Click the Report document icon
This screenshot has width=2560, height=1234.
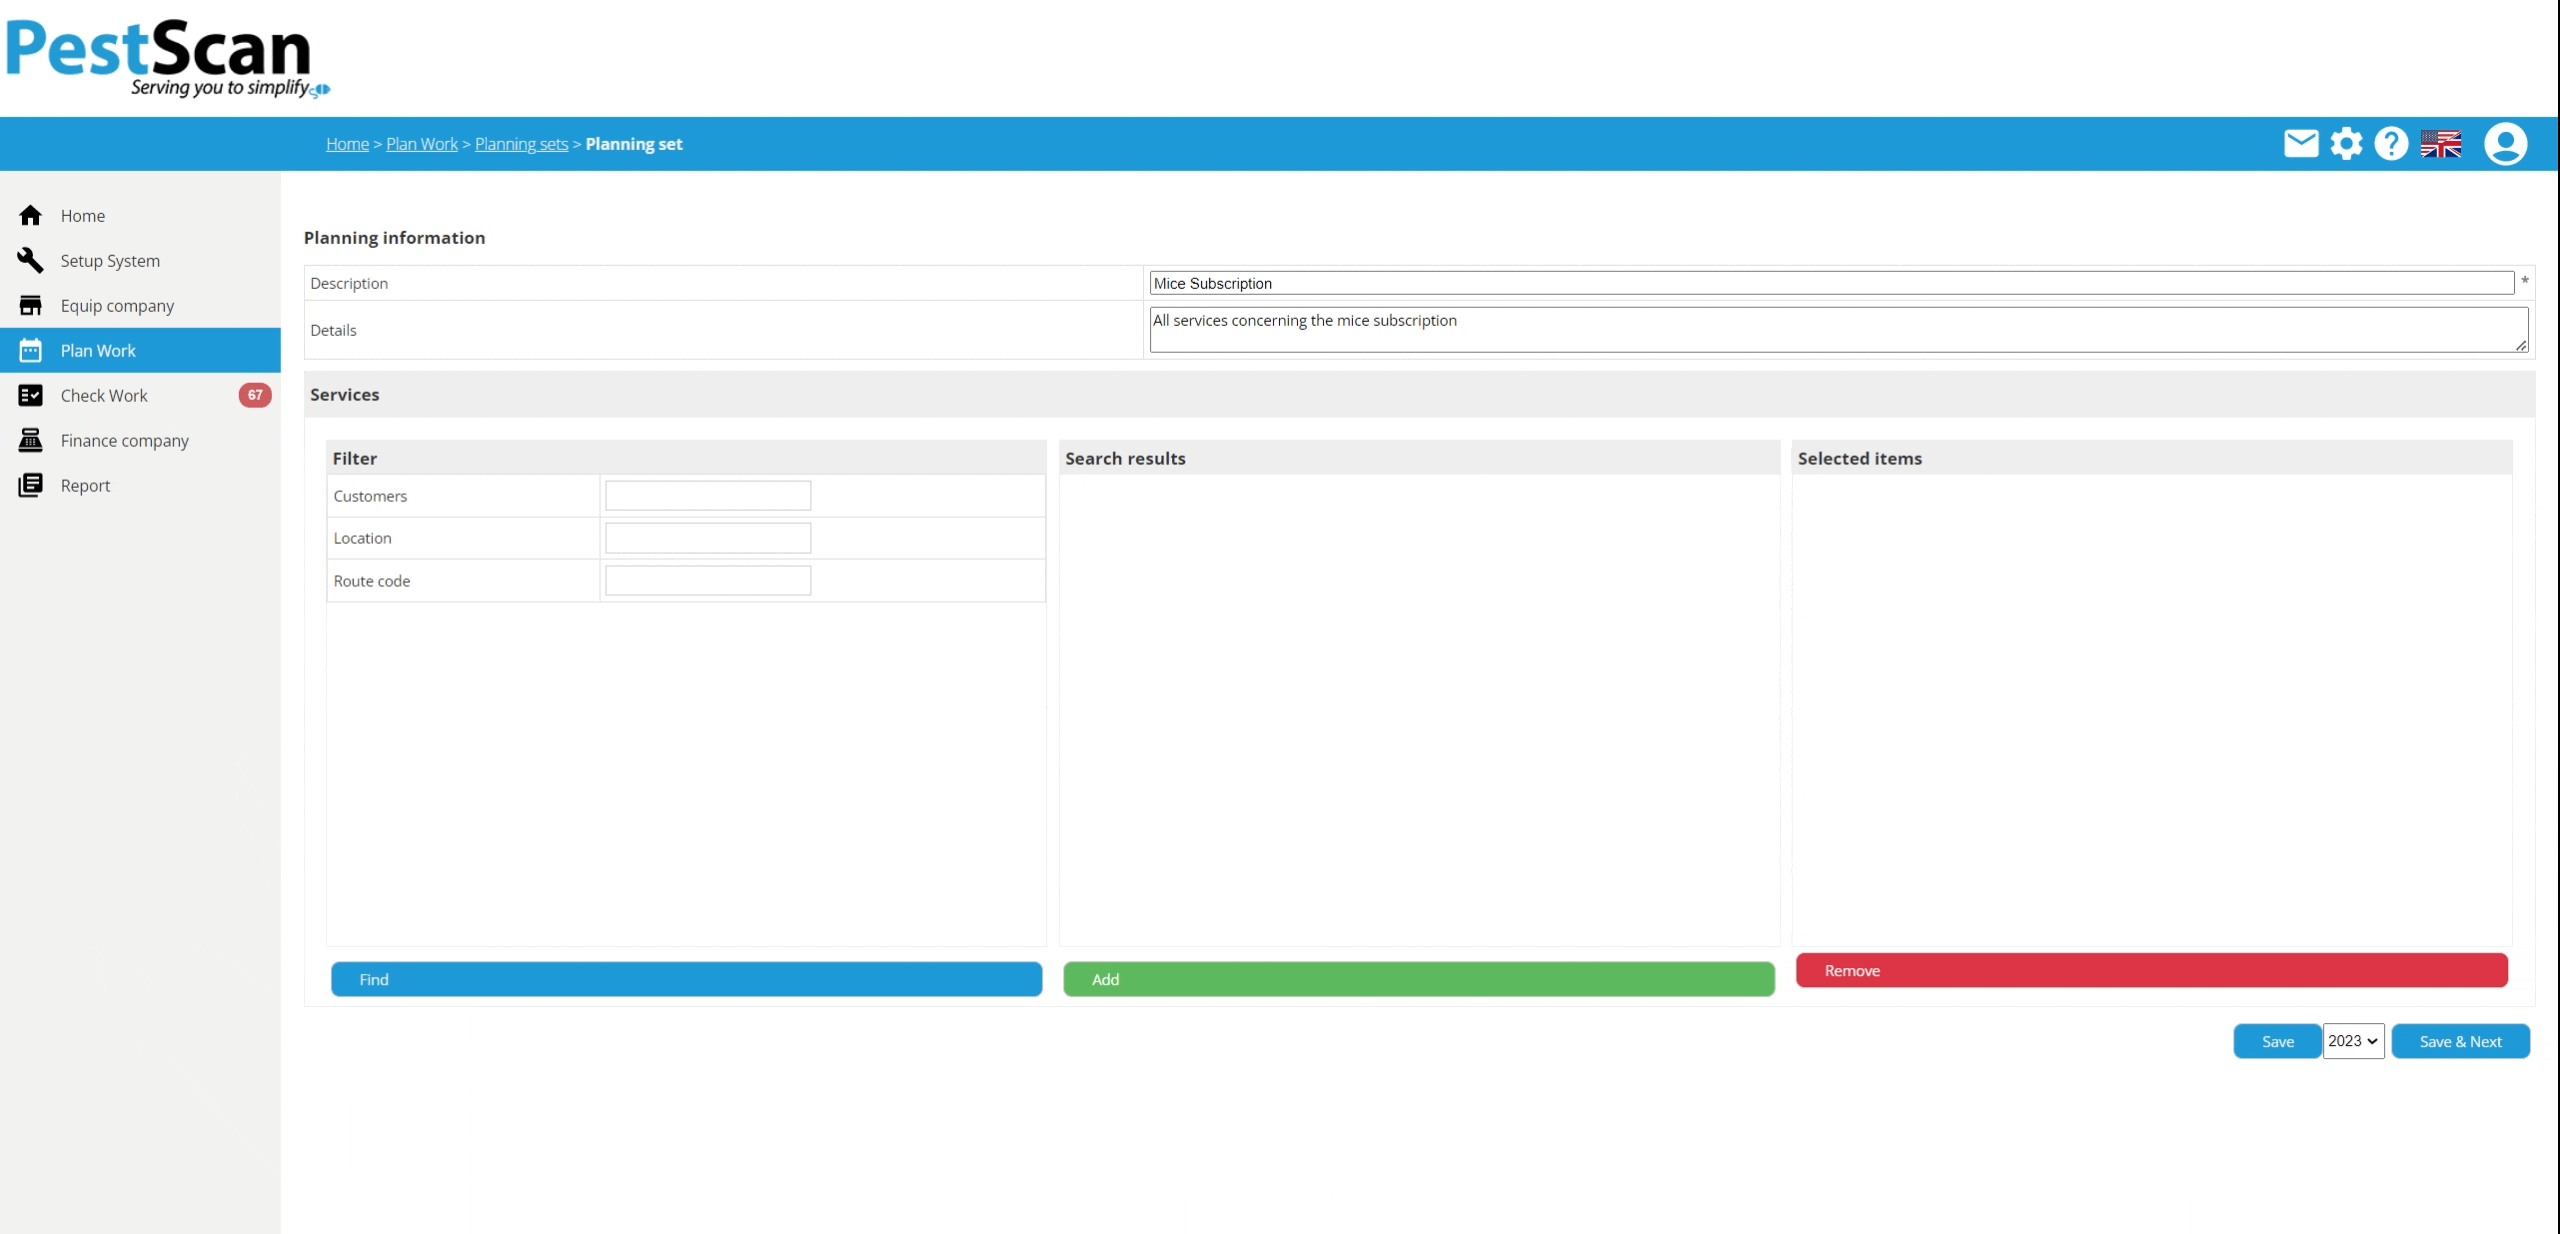[31, 485]
